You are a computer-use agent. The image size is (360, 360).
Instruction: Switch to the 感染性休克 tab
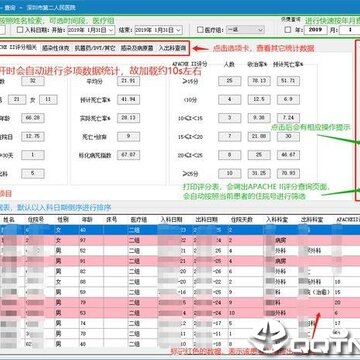click(55, 48)
